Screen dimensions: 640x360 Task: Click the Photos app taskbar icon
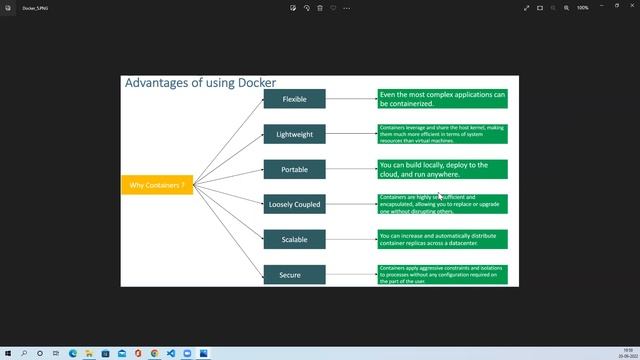(204, 353)
